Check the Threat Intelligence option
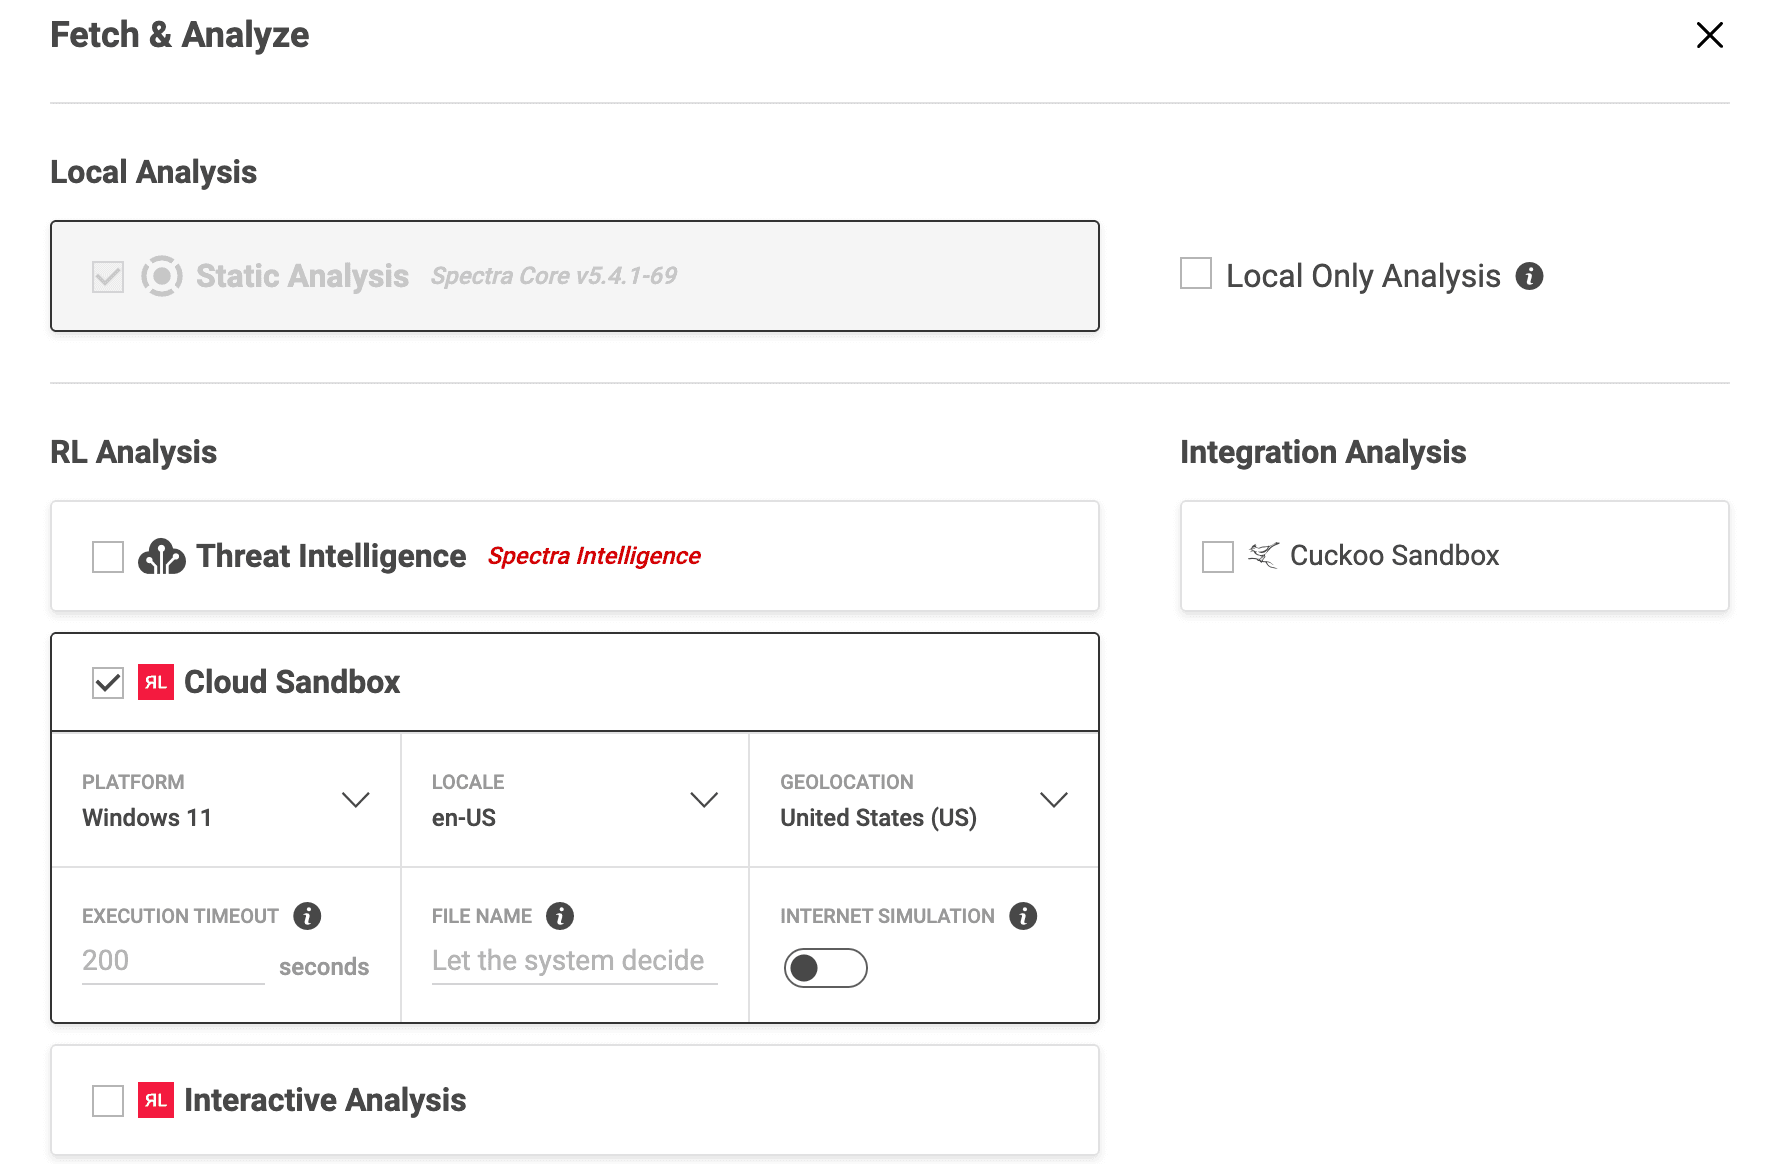Screen dimensions: 1778x1164 107,556
